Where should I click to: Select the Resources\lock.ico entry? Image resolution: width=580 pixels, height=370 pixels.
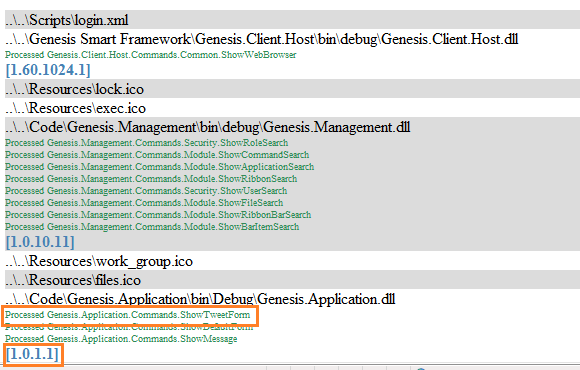[x=75, y=89]
